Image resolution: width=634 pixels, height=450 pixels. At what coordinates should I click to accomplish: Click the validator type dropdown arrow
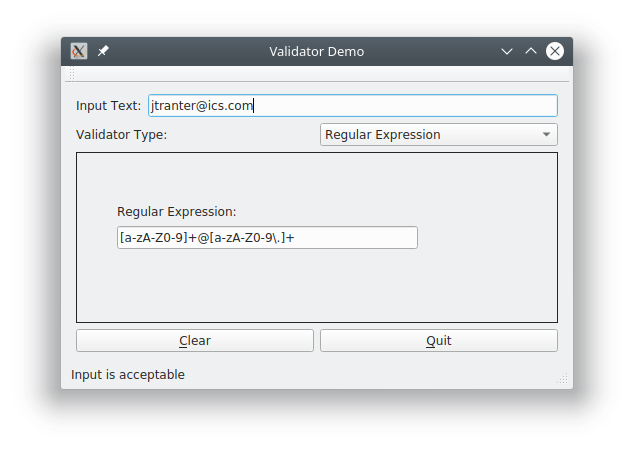point(546,135)
